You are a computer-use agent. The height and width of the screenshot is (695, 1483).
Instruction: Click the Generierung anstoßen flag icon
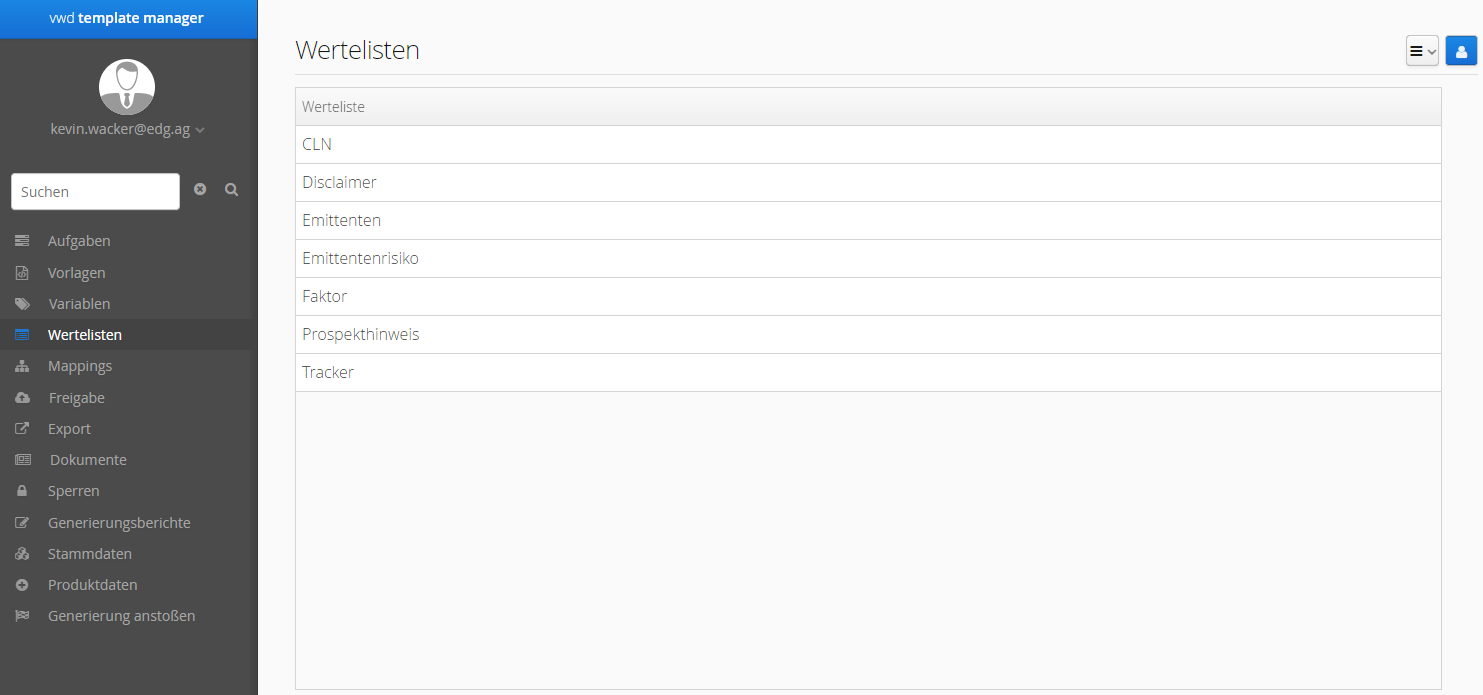click(x=22, y=616)
